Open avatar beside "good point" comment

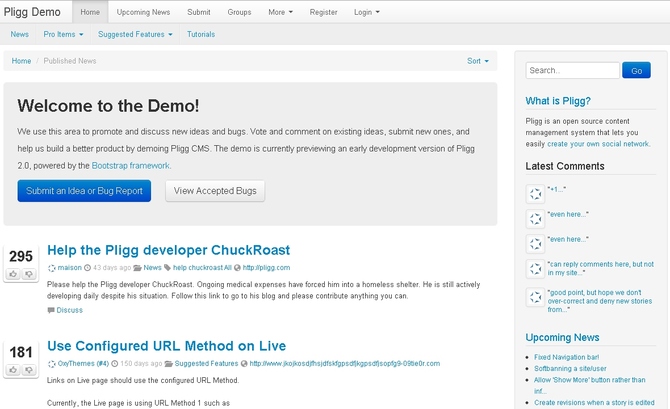click(535, 297)
